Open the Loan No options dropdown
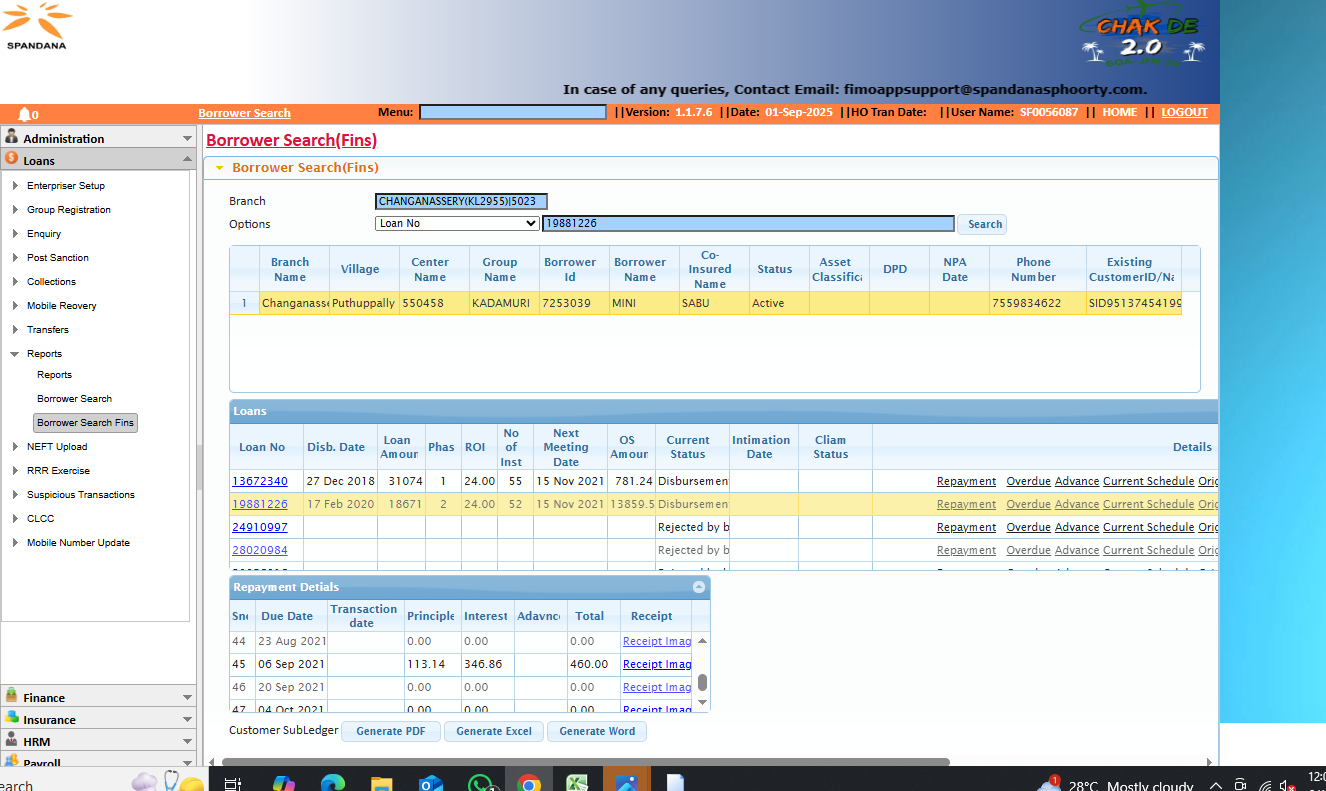 (x=456, y=224)
